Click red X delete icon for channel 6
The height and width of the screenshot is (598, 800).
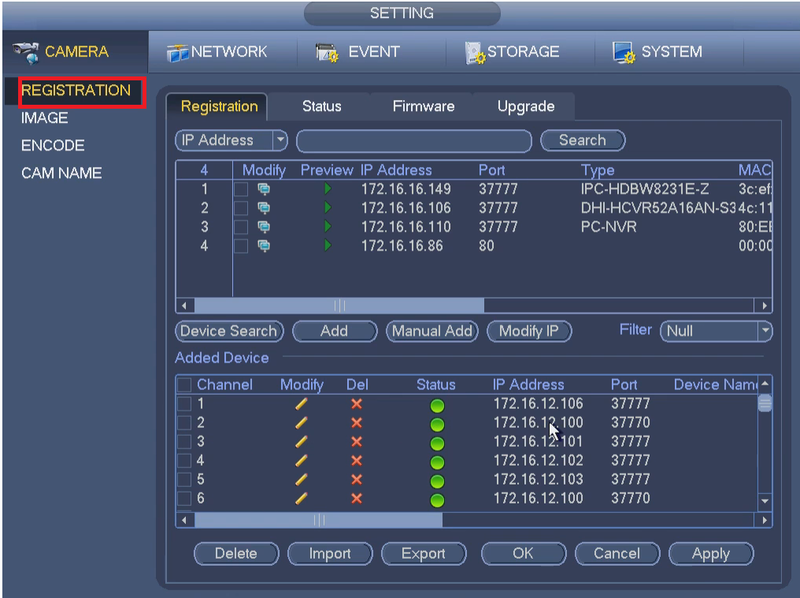(357, 499)
